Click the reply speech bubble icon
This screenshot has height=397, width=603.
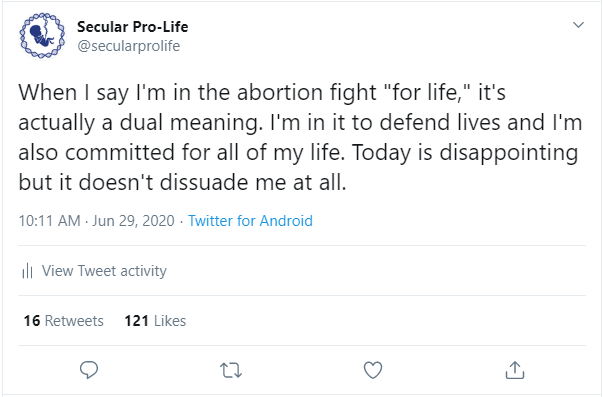pos(89,370)
